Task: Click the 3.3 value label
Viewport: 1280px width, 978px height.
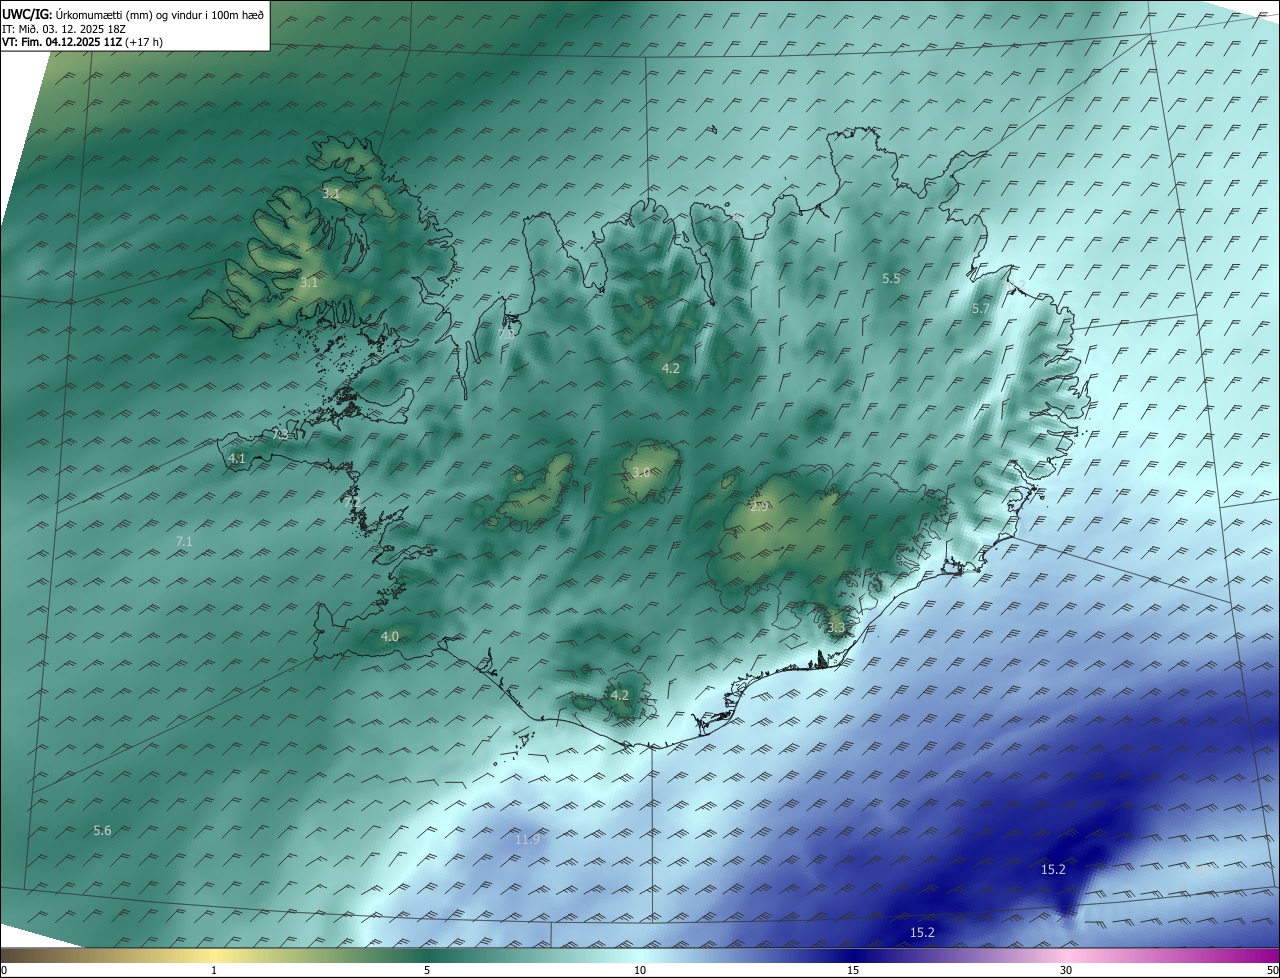Action: pyautogui.click(x=836, y=628)
